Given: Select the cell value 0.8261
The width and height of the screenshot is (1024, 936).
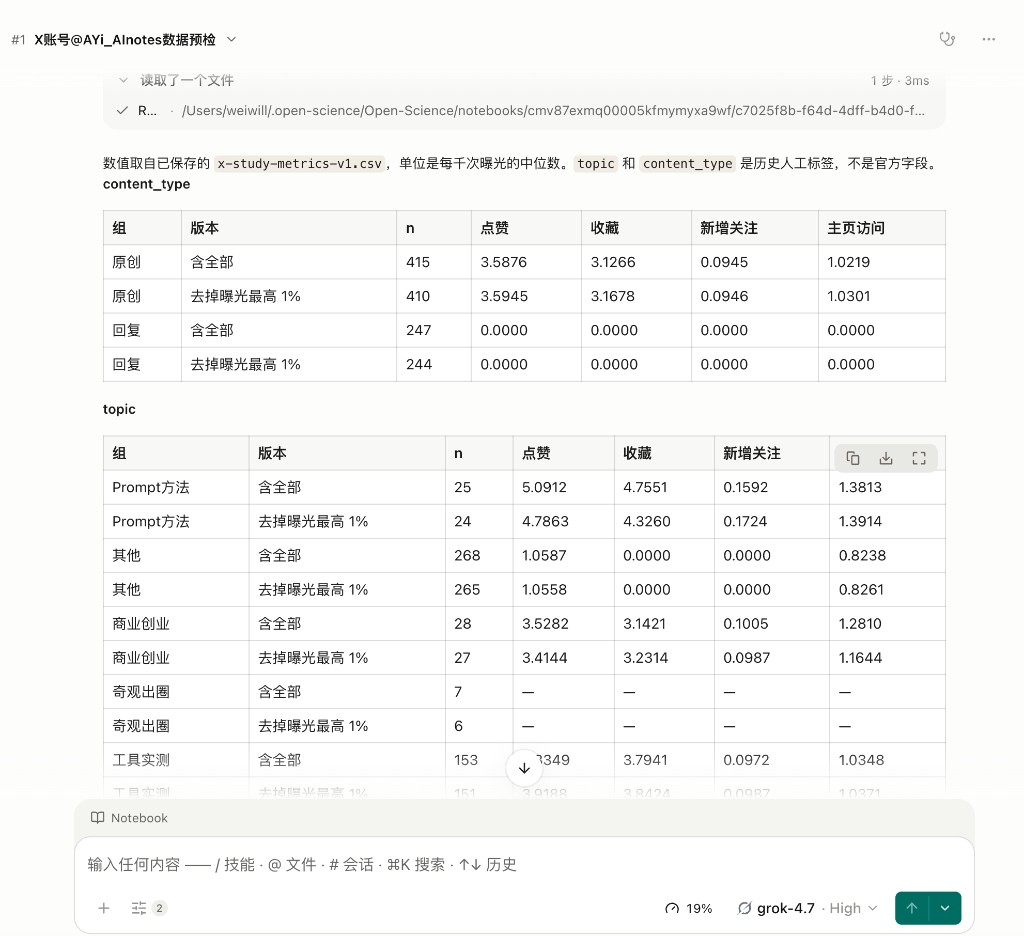Looking at the screenshot, I should coord(861,589).
